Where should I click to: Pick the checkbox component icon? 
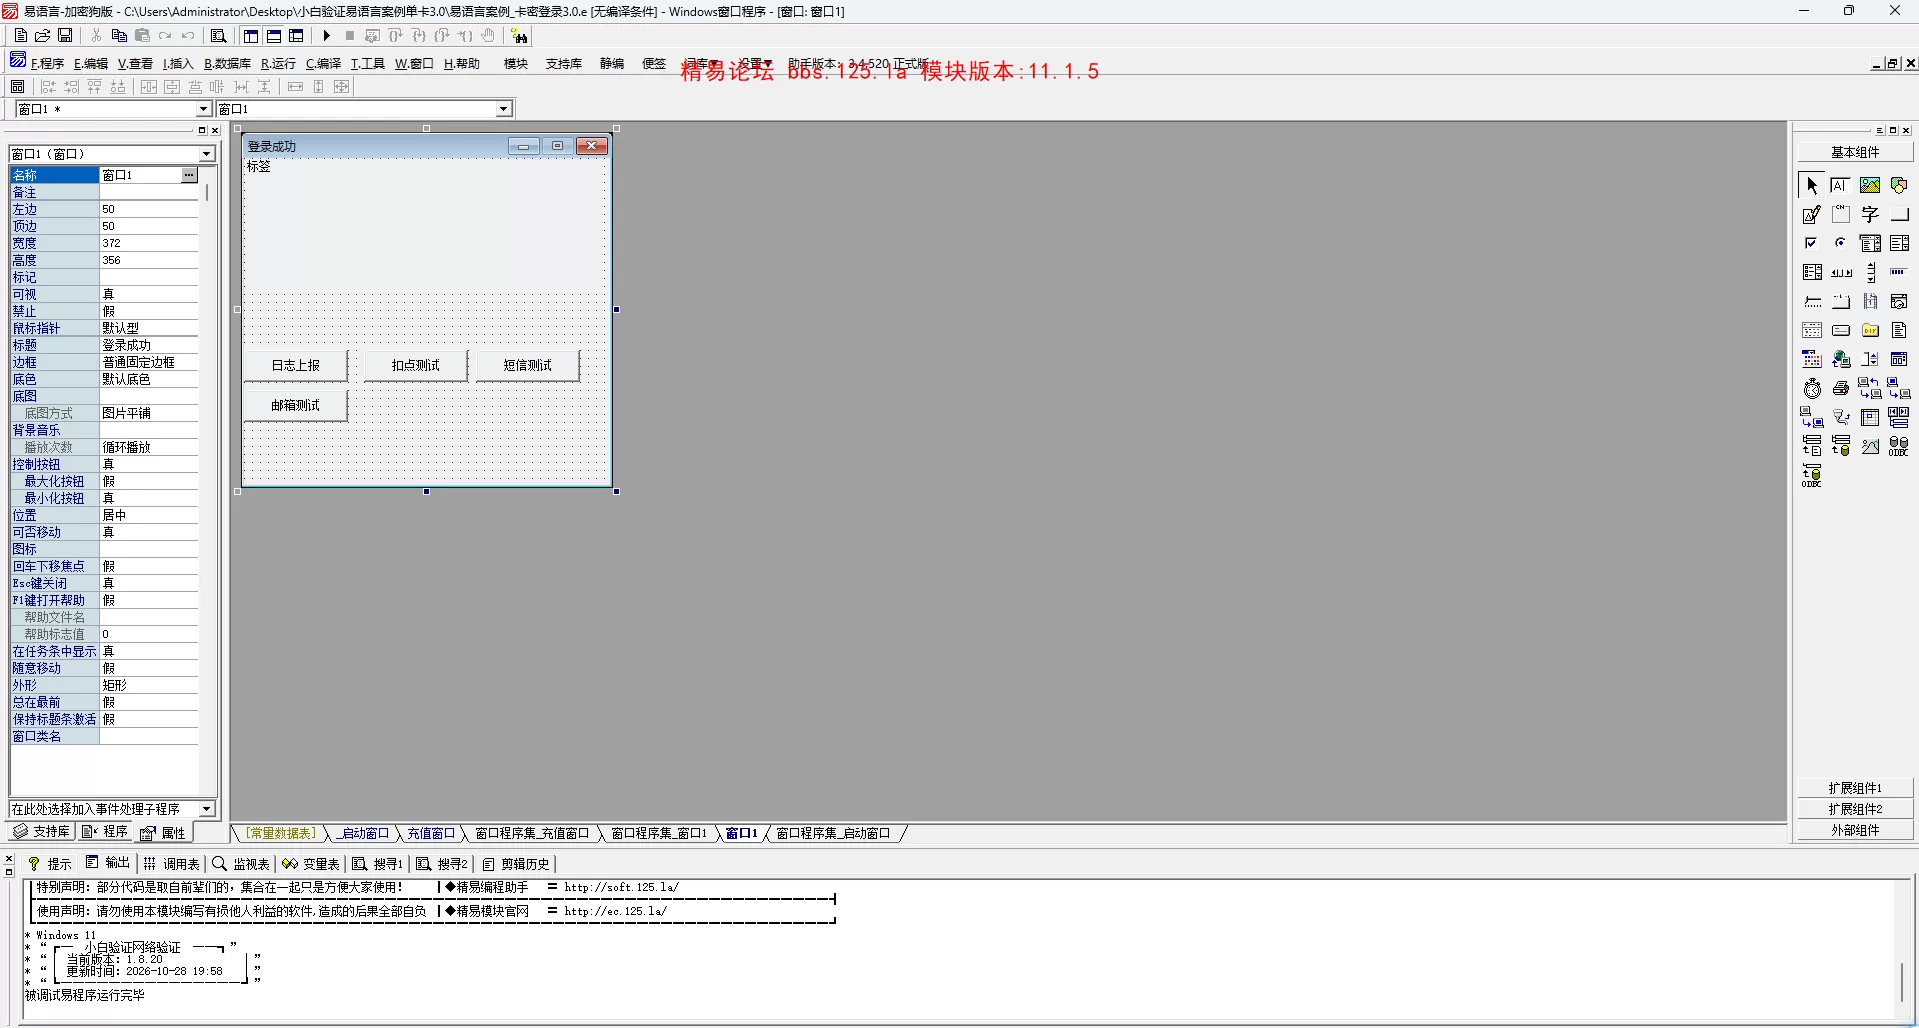pos(1812,243)
